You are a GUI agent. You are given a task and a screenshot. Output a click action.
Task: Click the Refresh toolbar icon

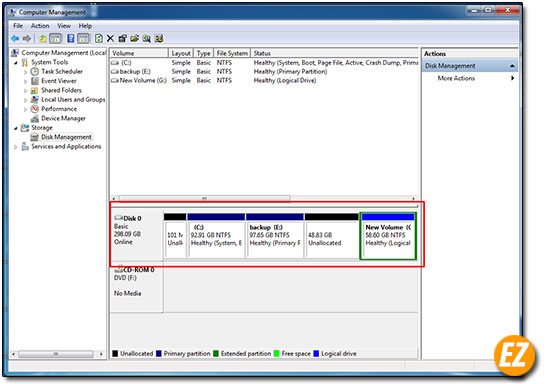click(99, 39)
